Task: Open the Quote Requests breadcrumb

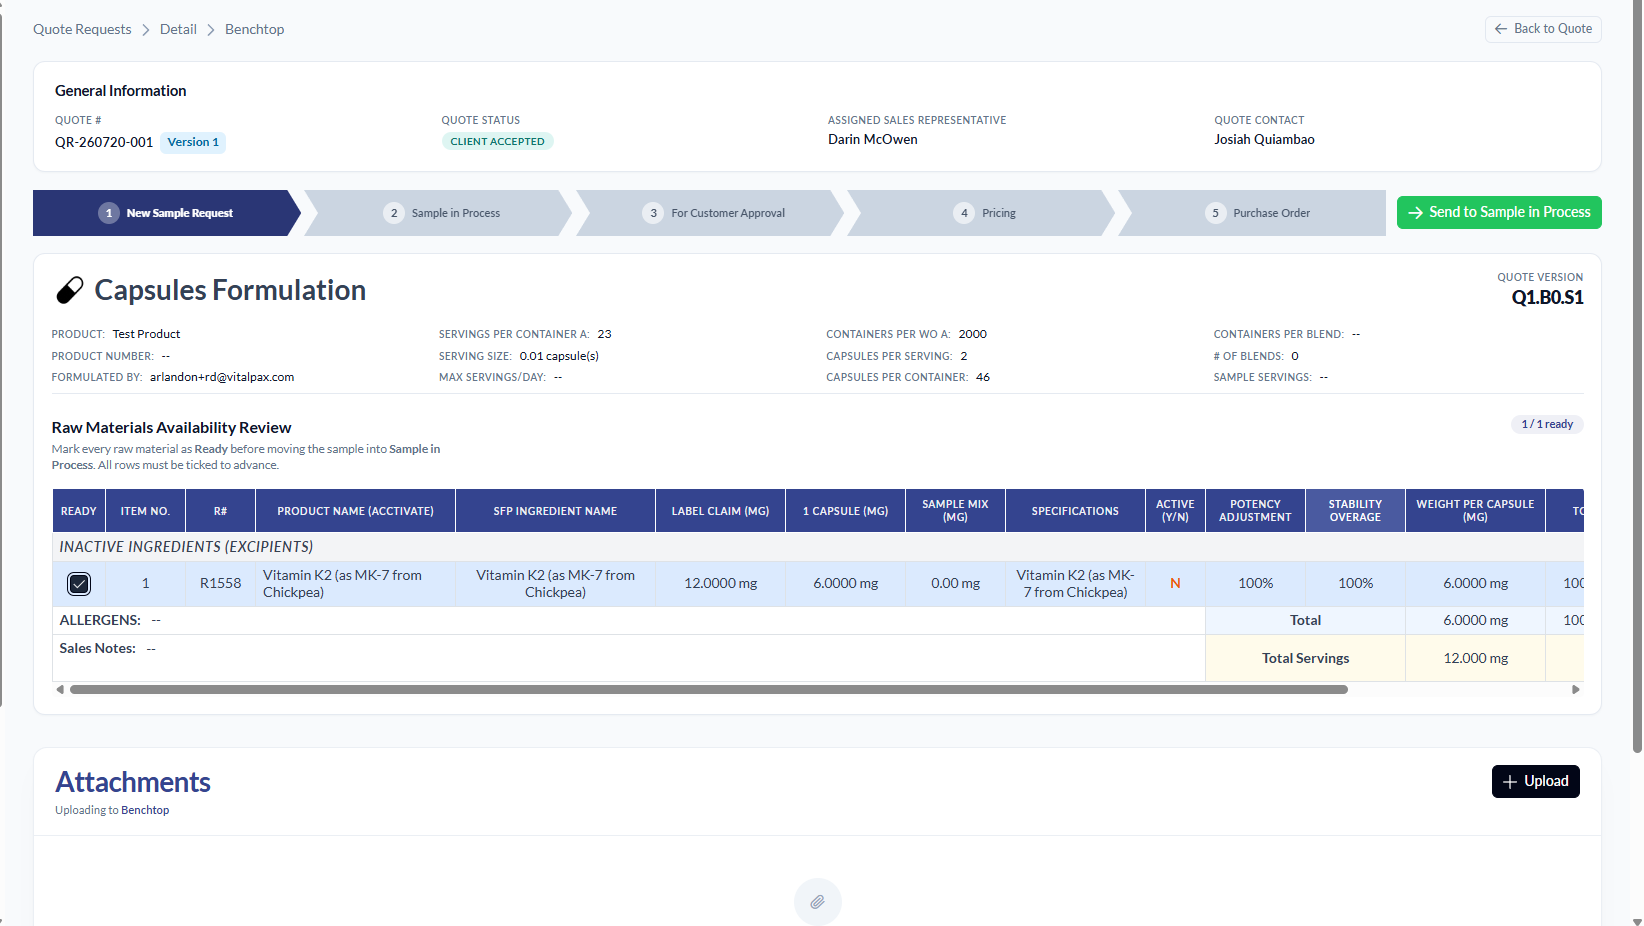Action: coord(82,29)
